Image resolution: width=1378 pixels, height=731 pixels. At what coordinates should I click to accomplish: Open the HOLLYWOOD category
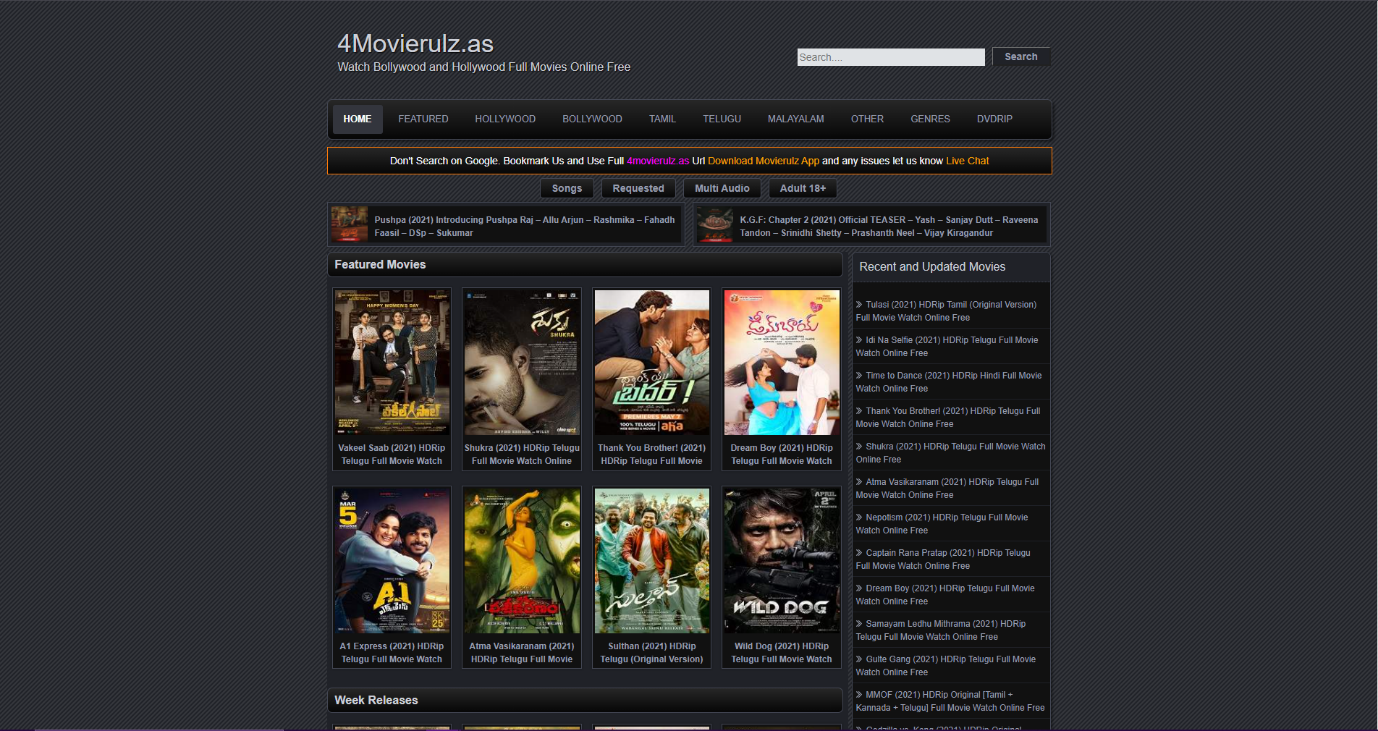pyautogui.click(x=505, y=119)
